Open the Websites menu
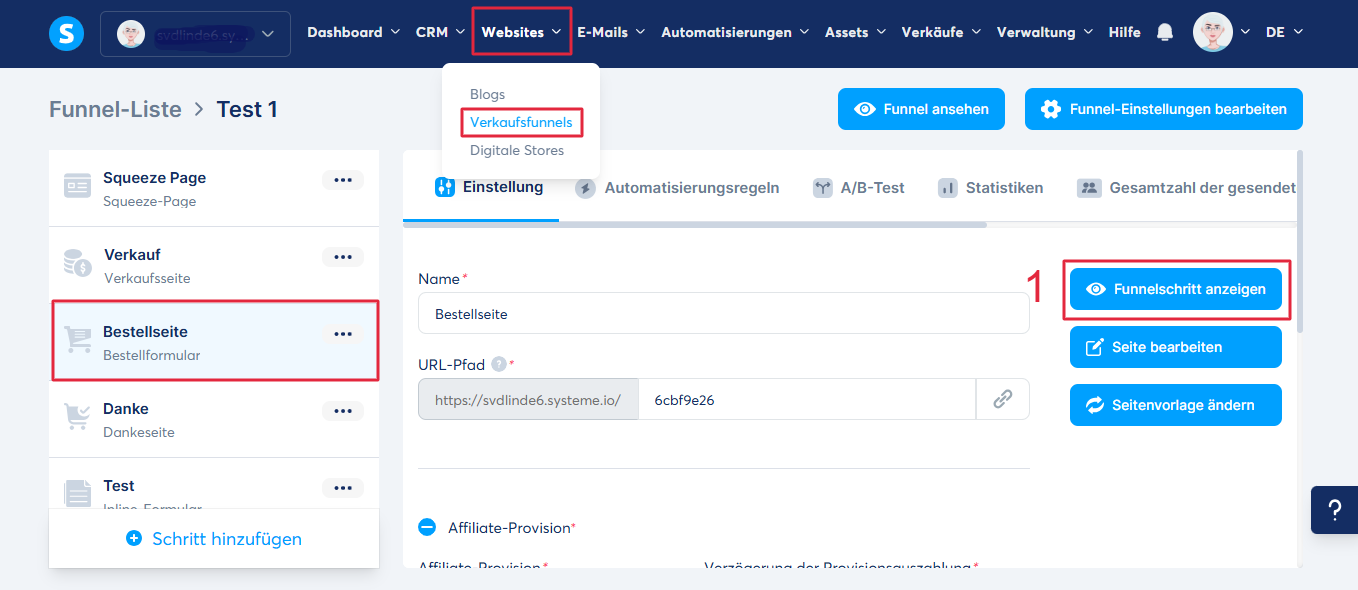 click(522, 32)
